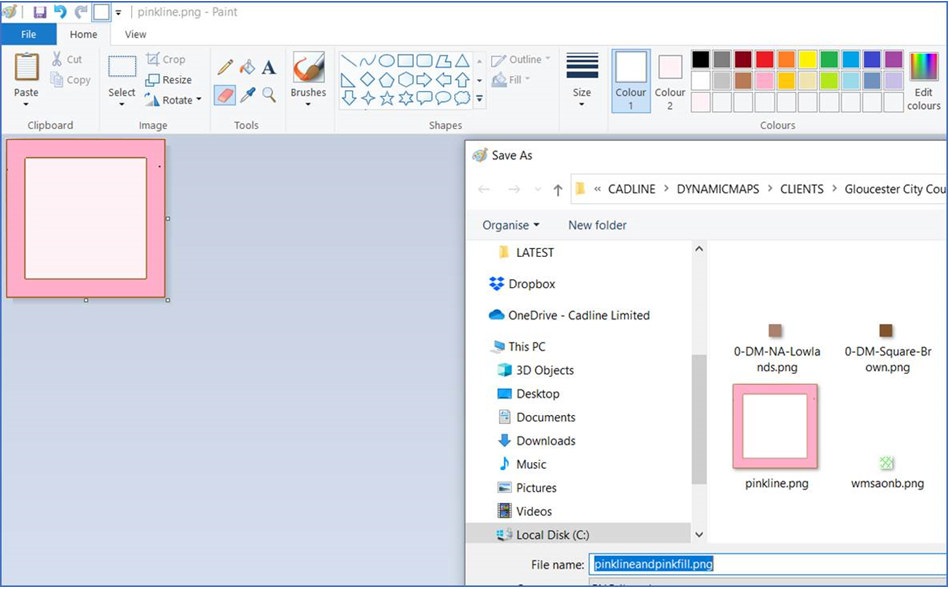Image resolution: width=949 pixels, height=589 pixels.
Task: Select the Text tool
Action: tap(269, 67)
